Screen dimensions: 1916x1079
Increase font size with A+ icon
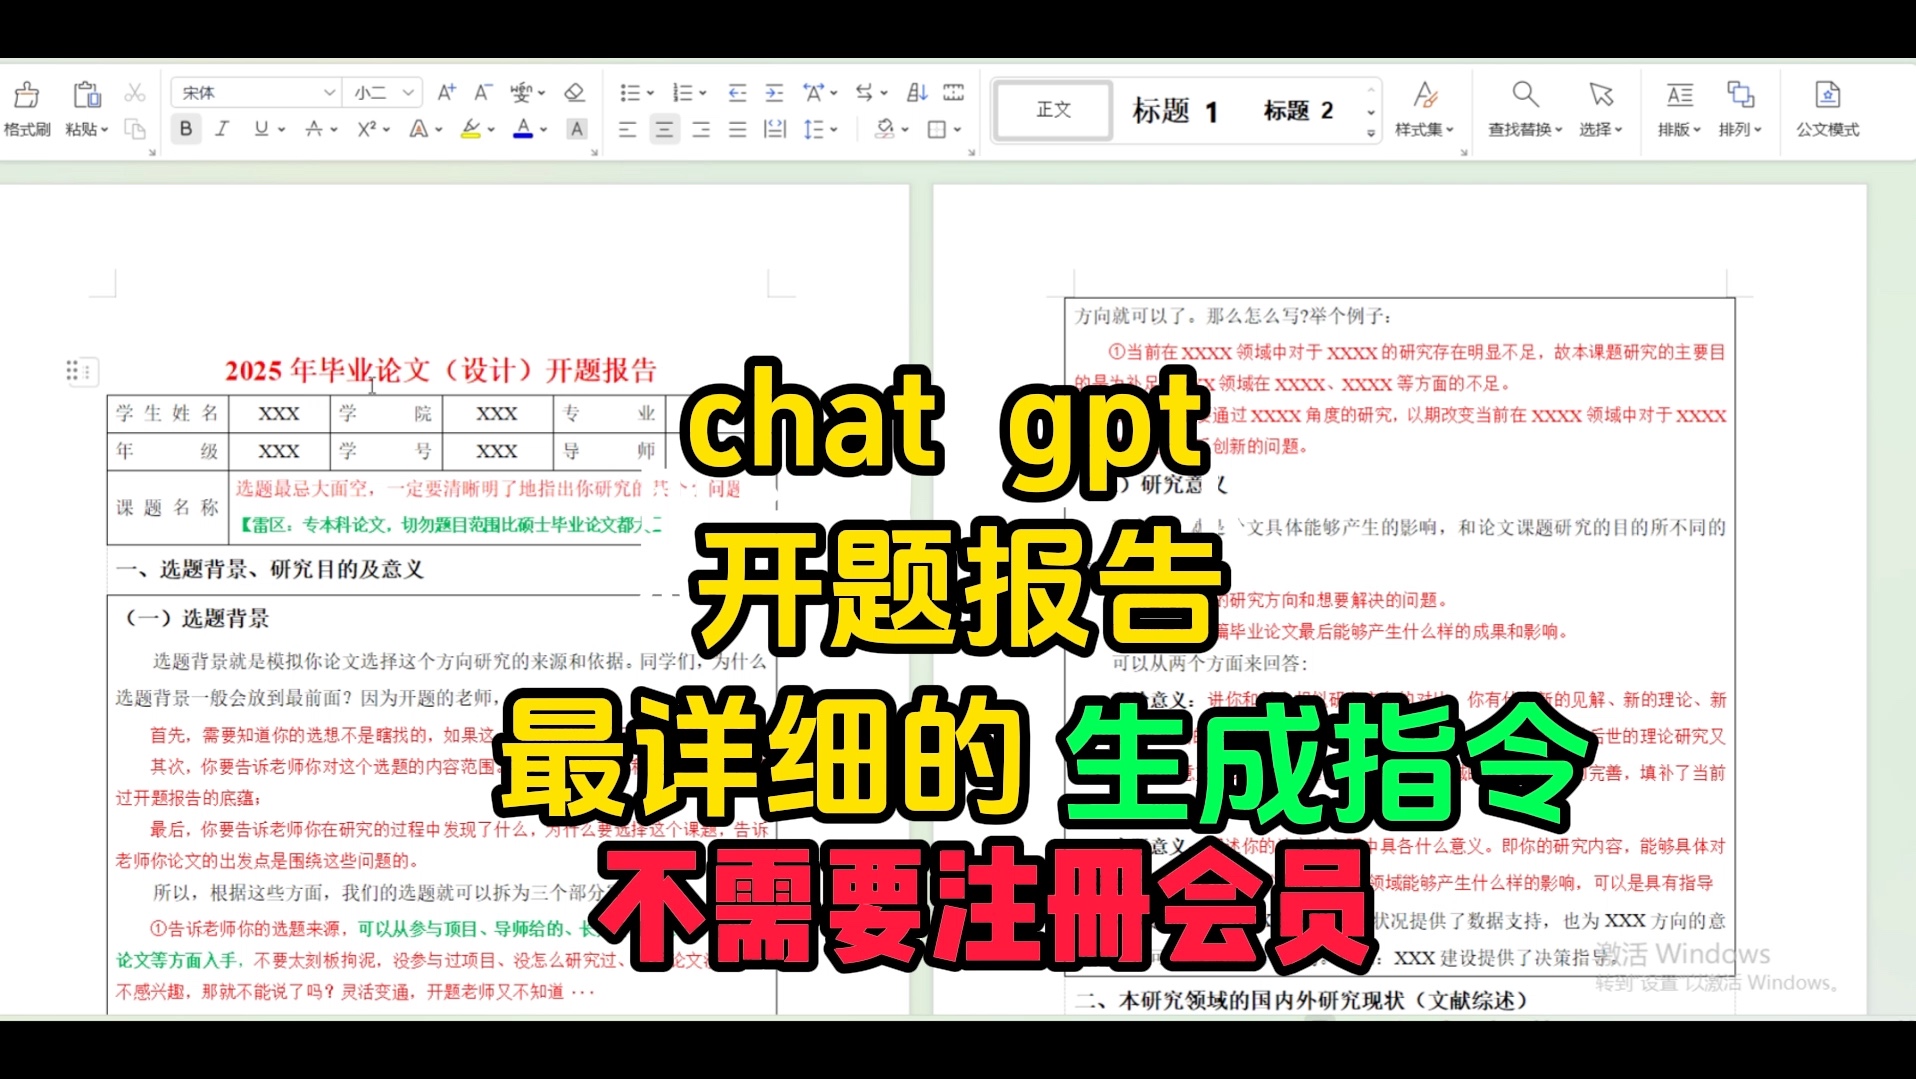[x=447, y=93]
